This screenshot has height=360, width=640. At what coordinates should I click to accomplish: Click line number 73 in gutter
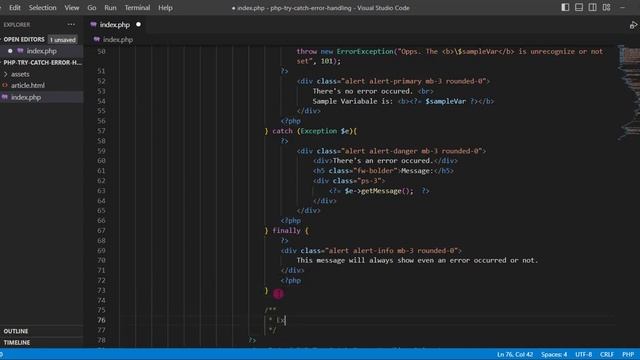101,290
